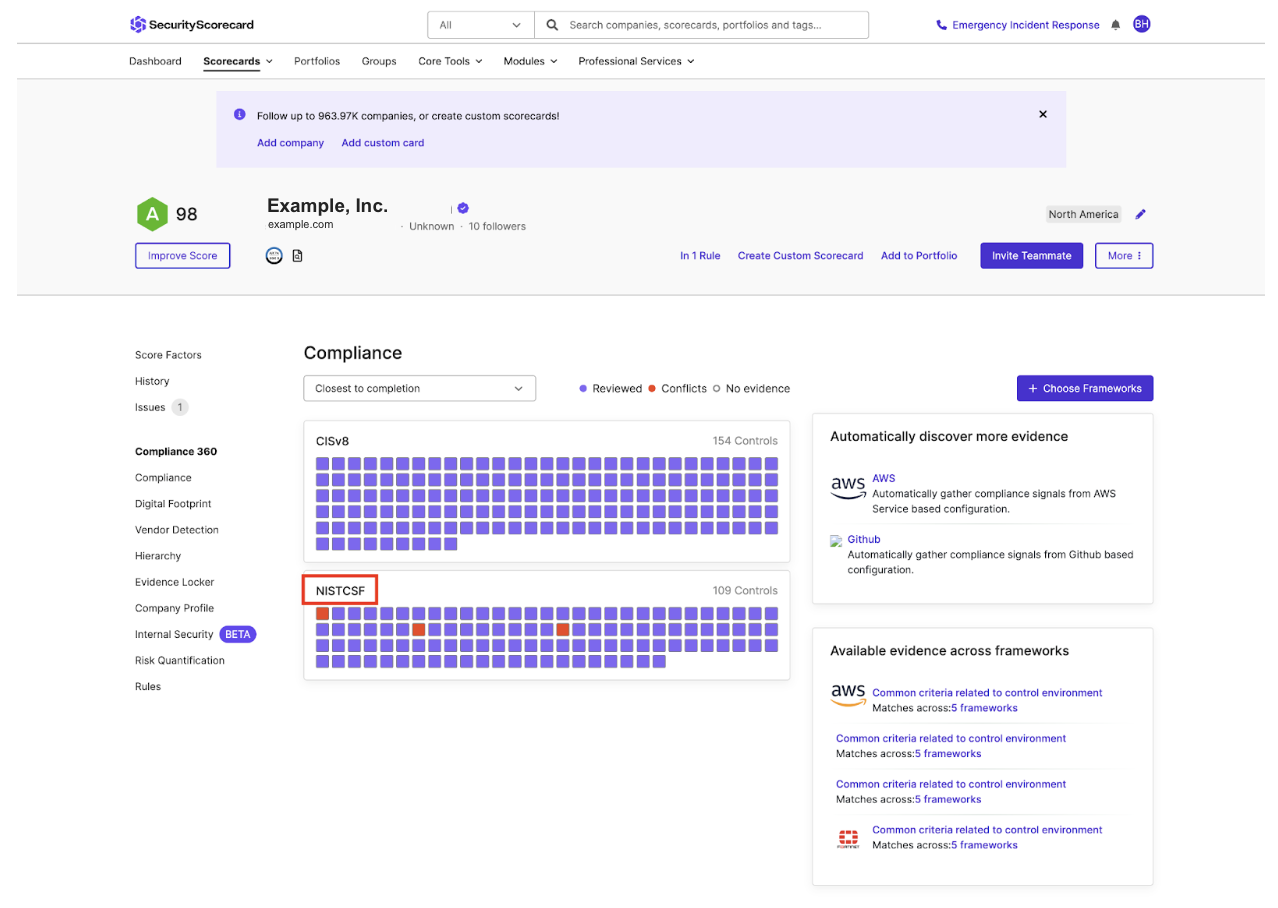Click the grade A hexagon badge

click(152, 214)
